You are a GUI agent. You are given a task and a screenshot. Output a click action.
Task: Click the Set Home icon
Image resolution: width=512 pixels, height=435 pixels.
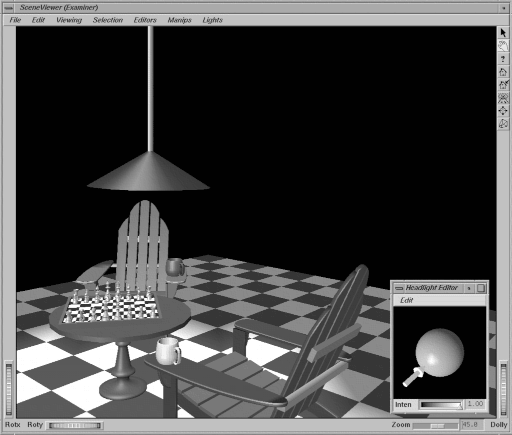[x=503, y=85]
